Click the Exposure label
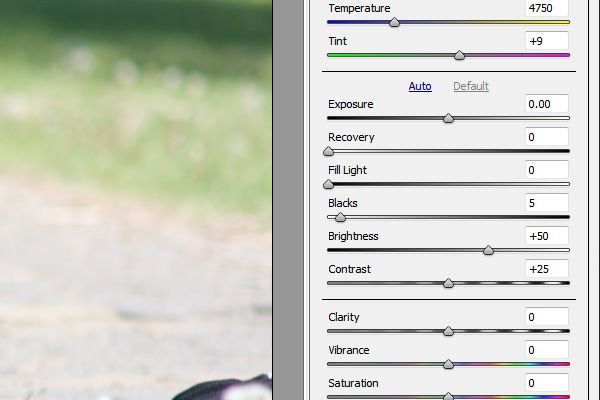600x400 pixels. point(351,104)
